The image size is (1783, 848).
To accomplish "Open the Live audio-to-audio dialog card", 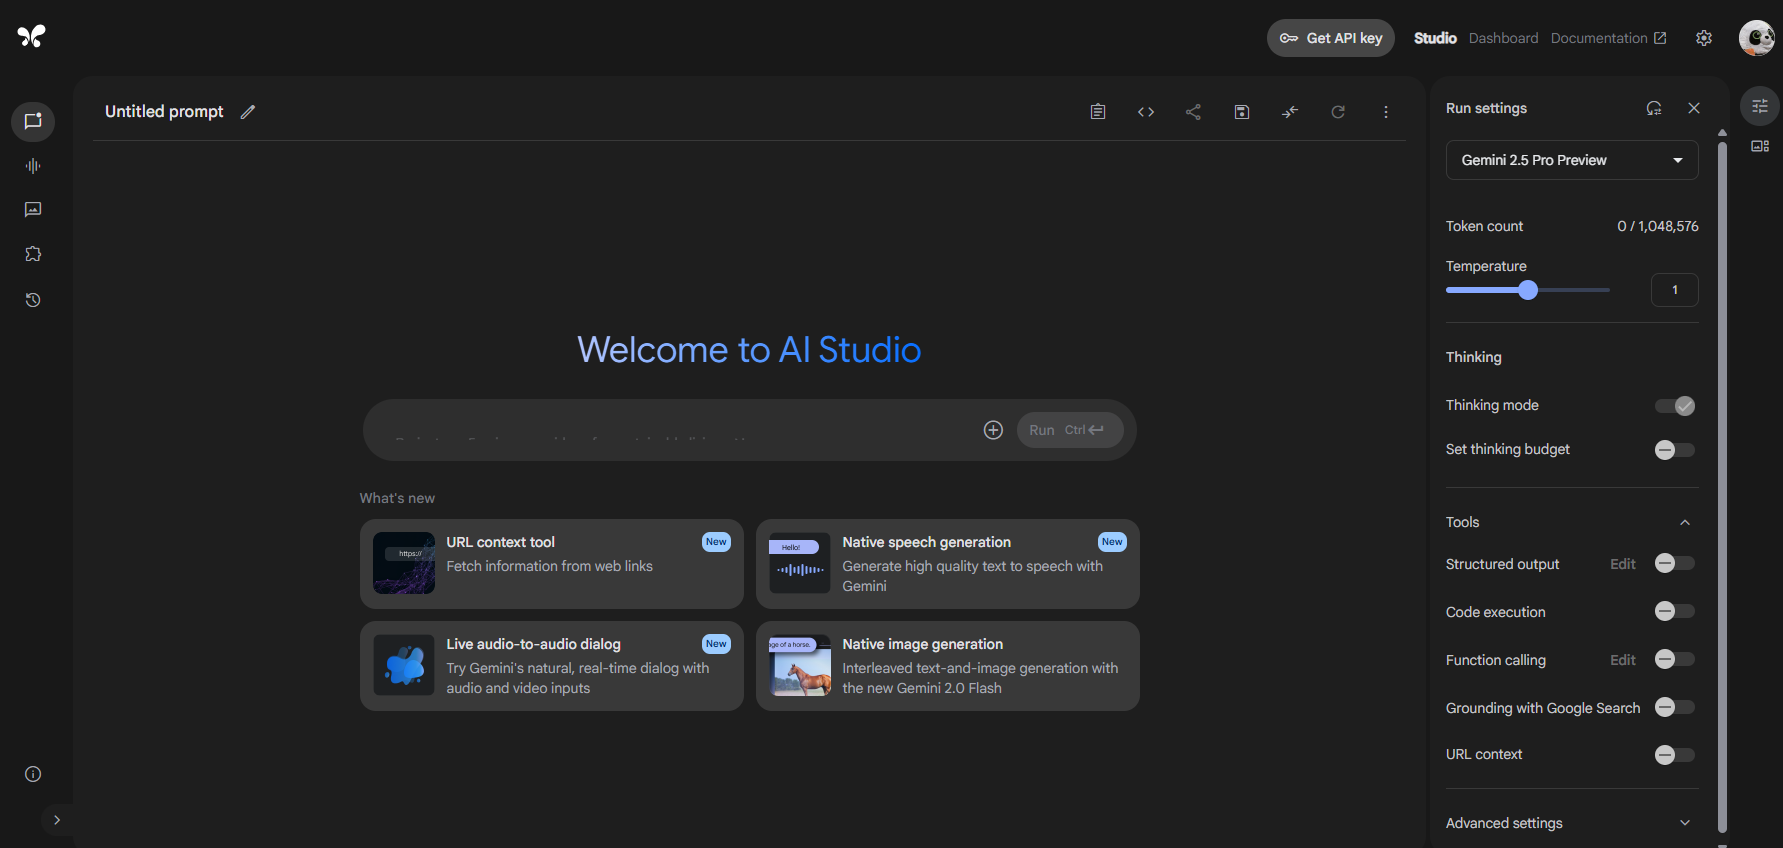I will pos(552,666).
